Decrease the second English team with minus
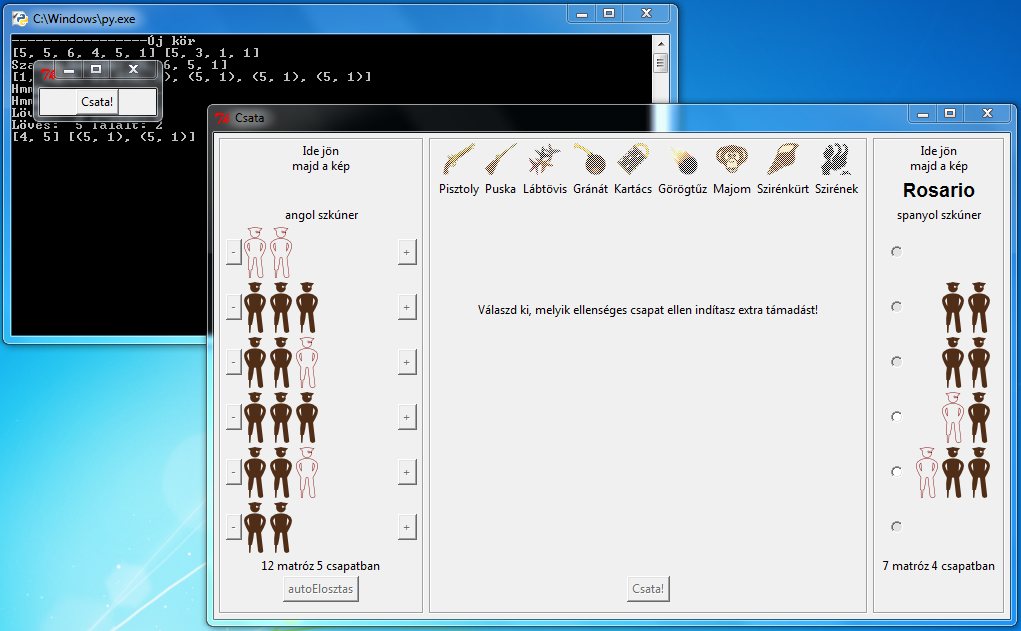 pos(233,307)
